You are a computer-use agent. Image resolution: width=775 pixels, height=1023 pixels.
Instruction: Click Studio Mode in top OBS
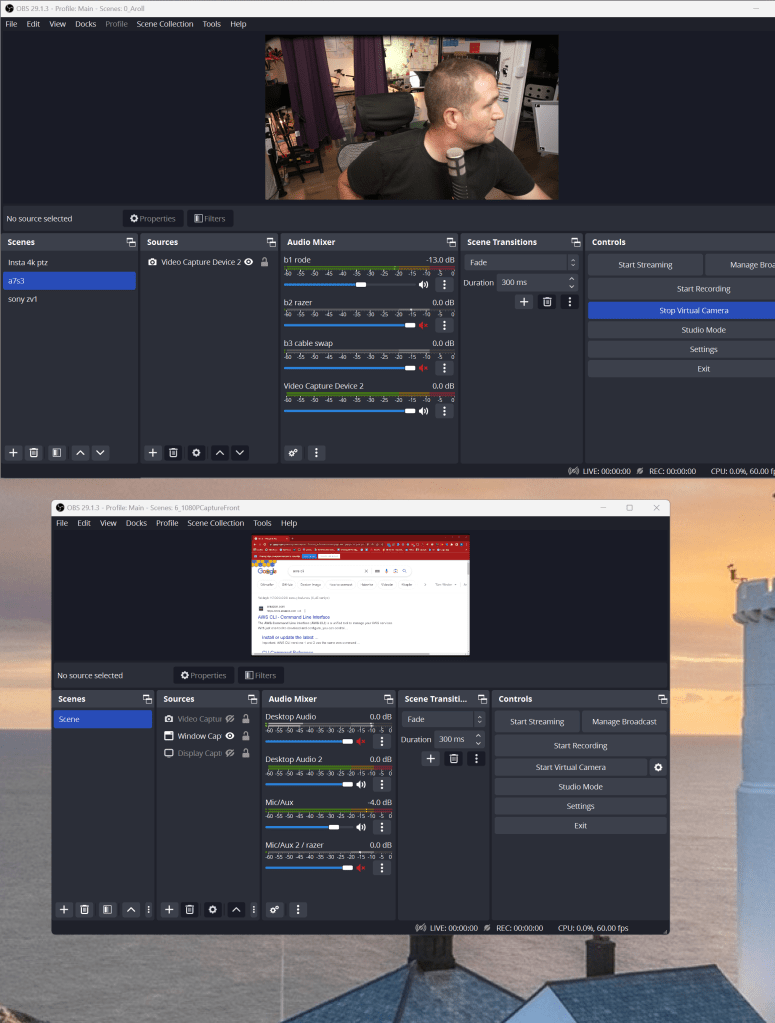click(681, 330)
